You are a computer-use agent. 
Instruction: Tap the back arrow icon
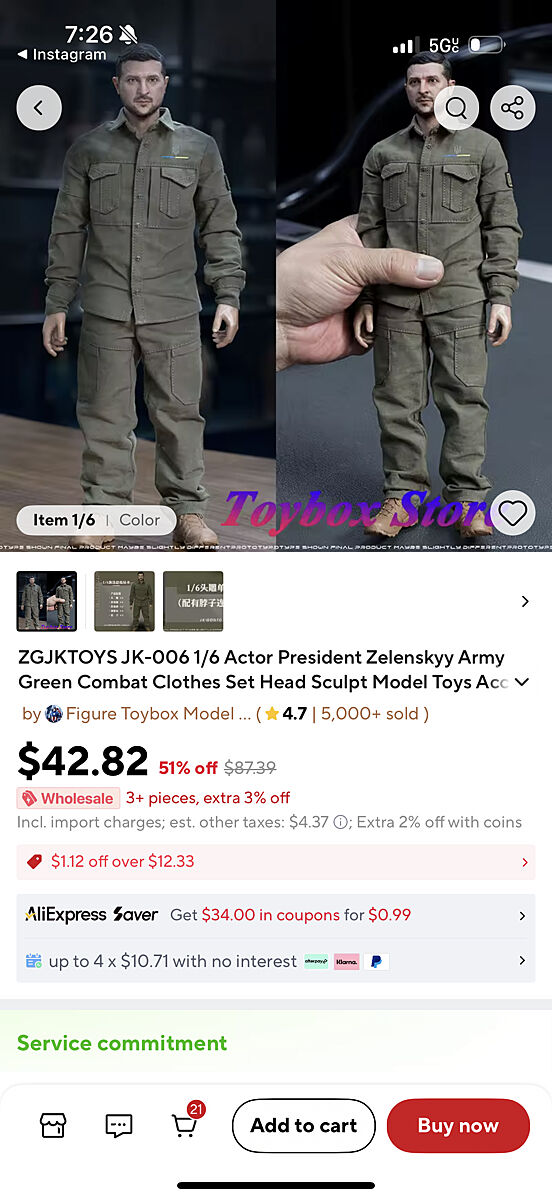(39, 108)
